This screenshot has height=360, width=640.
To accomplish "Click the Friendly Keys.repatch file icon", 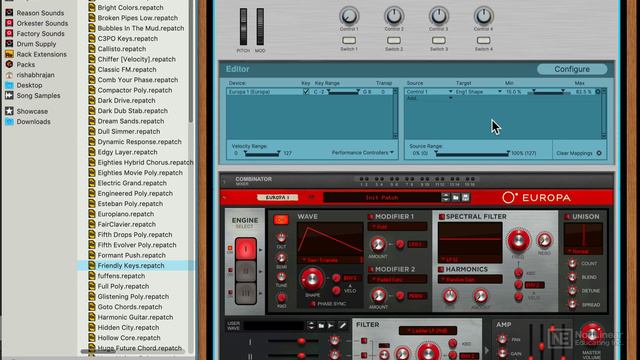I will coord(92,265).
